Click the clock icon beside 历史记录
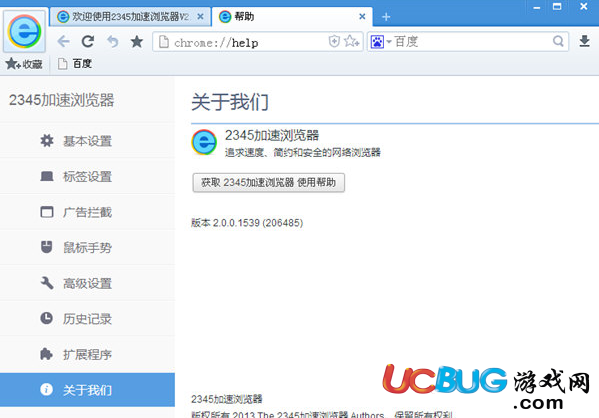The height and width of the screenshot is (418, 599). click(x=47, y=318)
